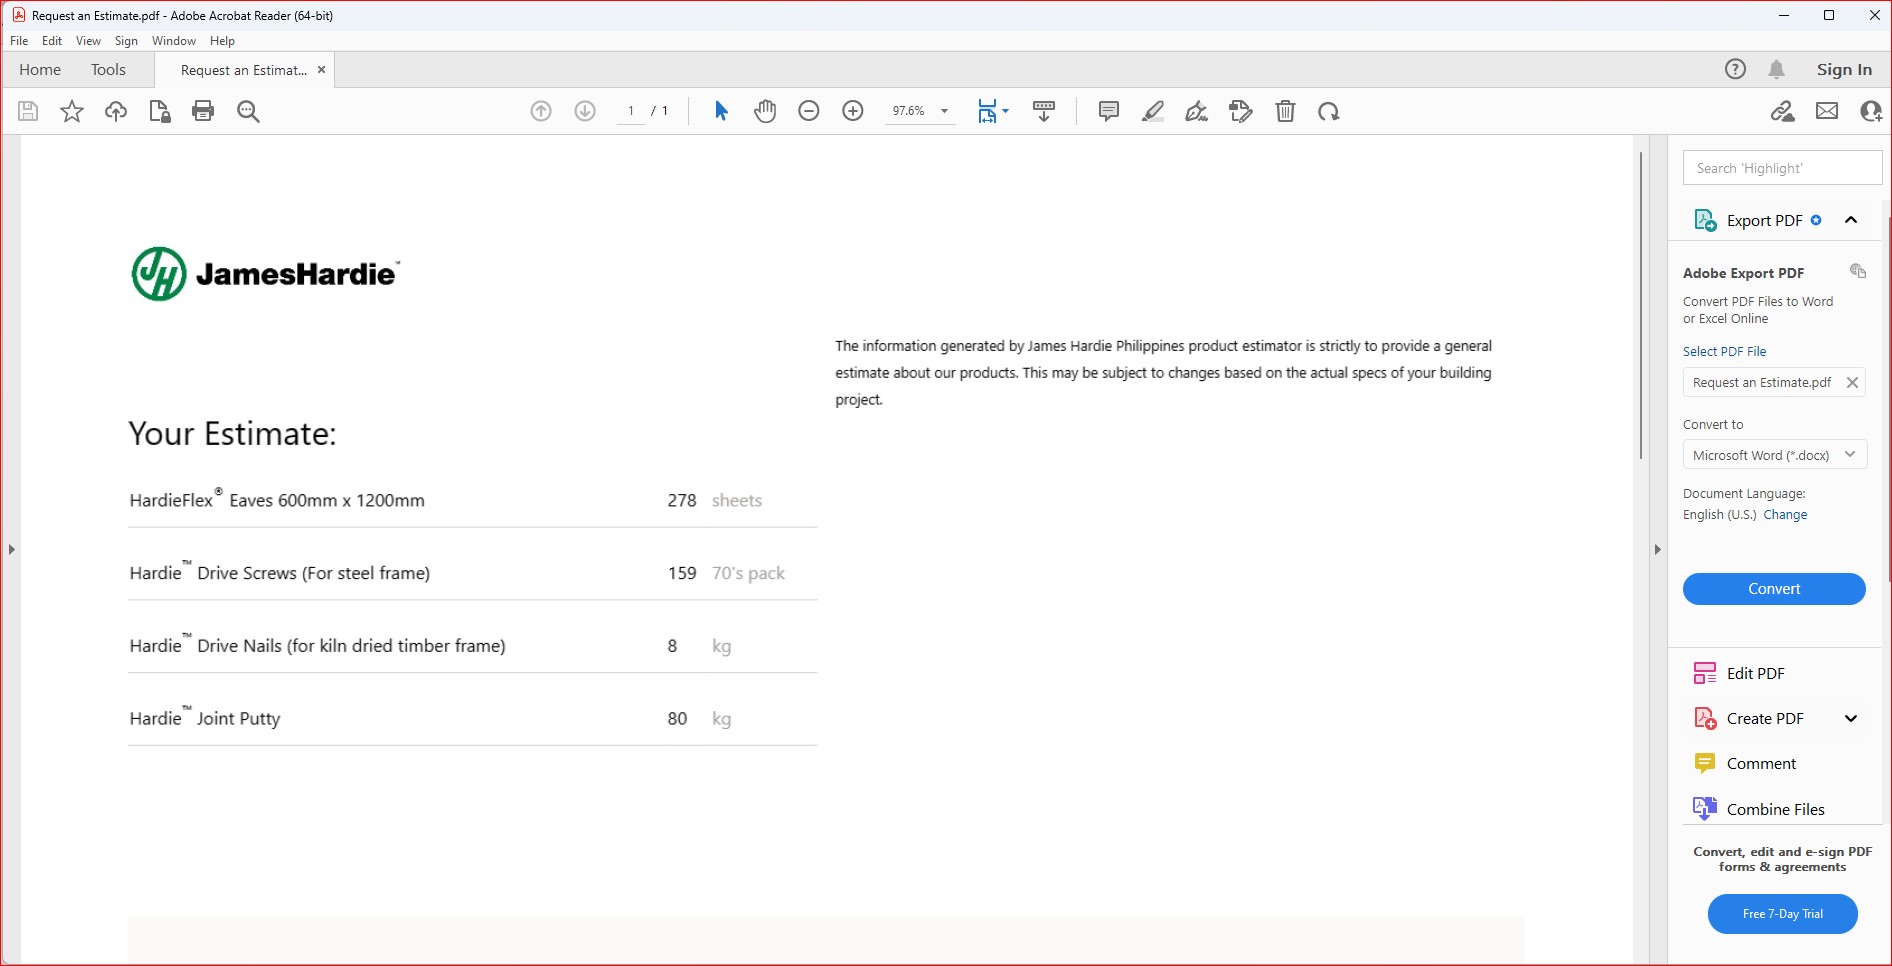Image resolution: width=1892 pixels, height=966 pixels.
Task: Click the Search 'Highlight' field
Action: tap(1782, 168)
